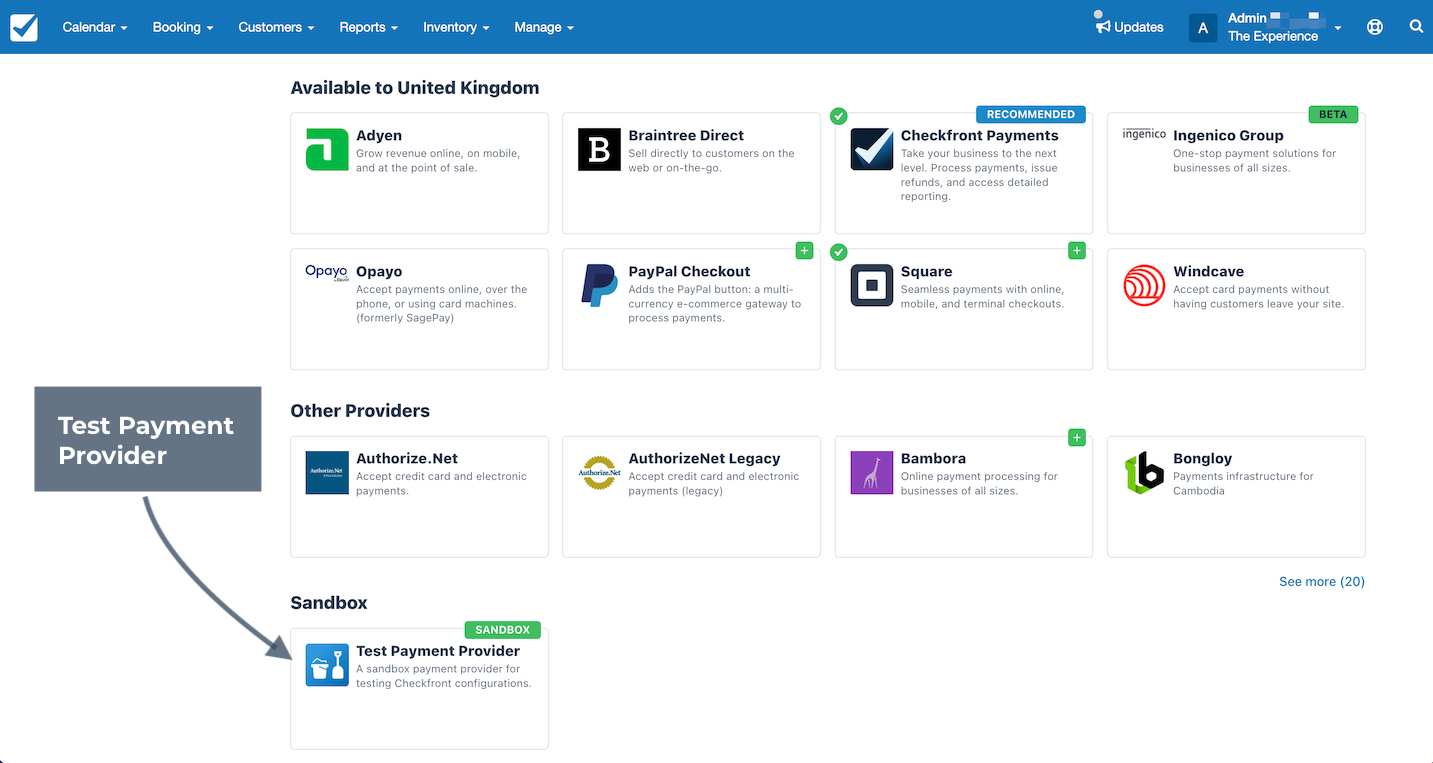
Task: Open Braintree Direct provider title
Action: click(x=686, y=135)
